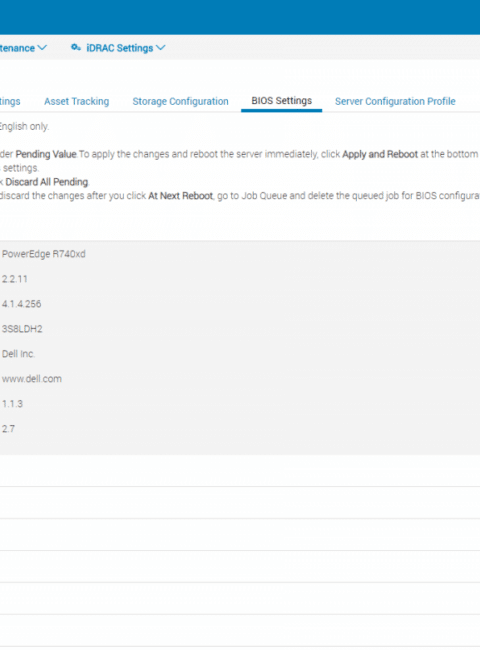This screenshot has width=480, height=650.
Task: Switch to the Storage Configuration tab
Action: [x=180, y=101]
